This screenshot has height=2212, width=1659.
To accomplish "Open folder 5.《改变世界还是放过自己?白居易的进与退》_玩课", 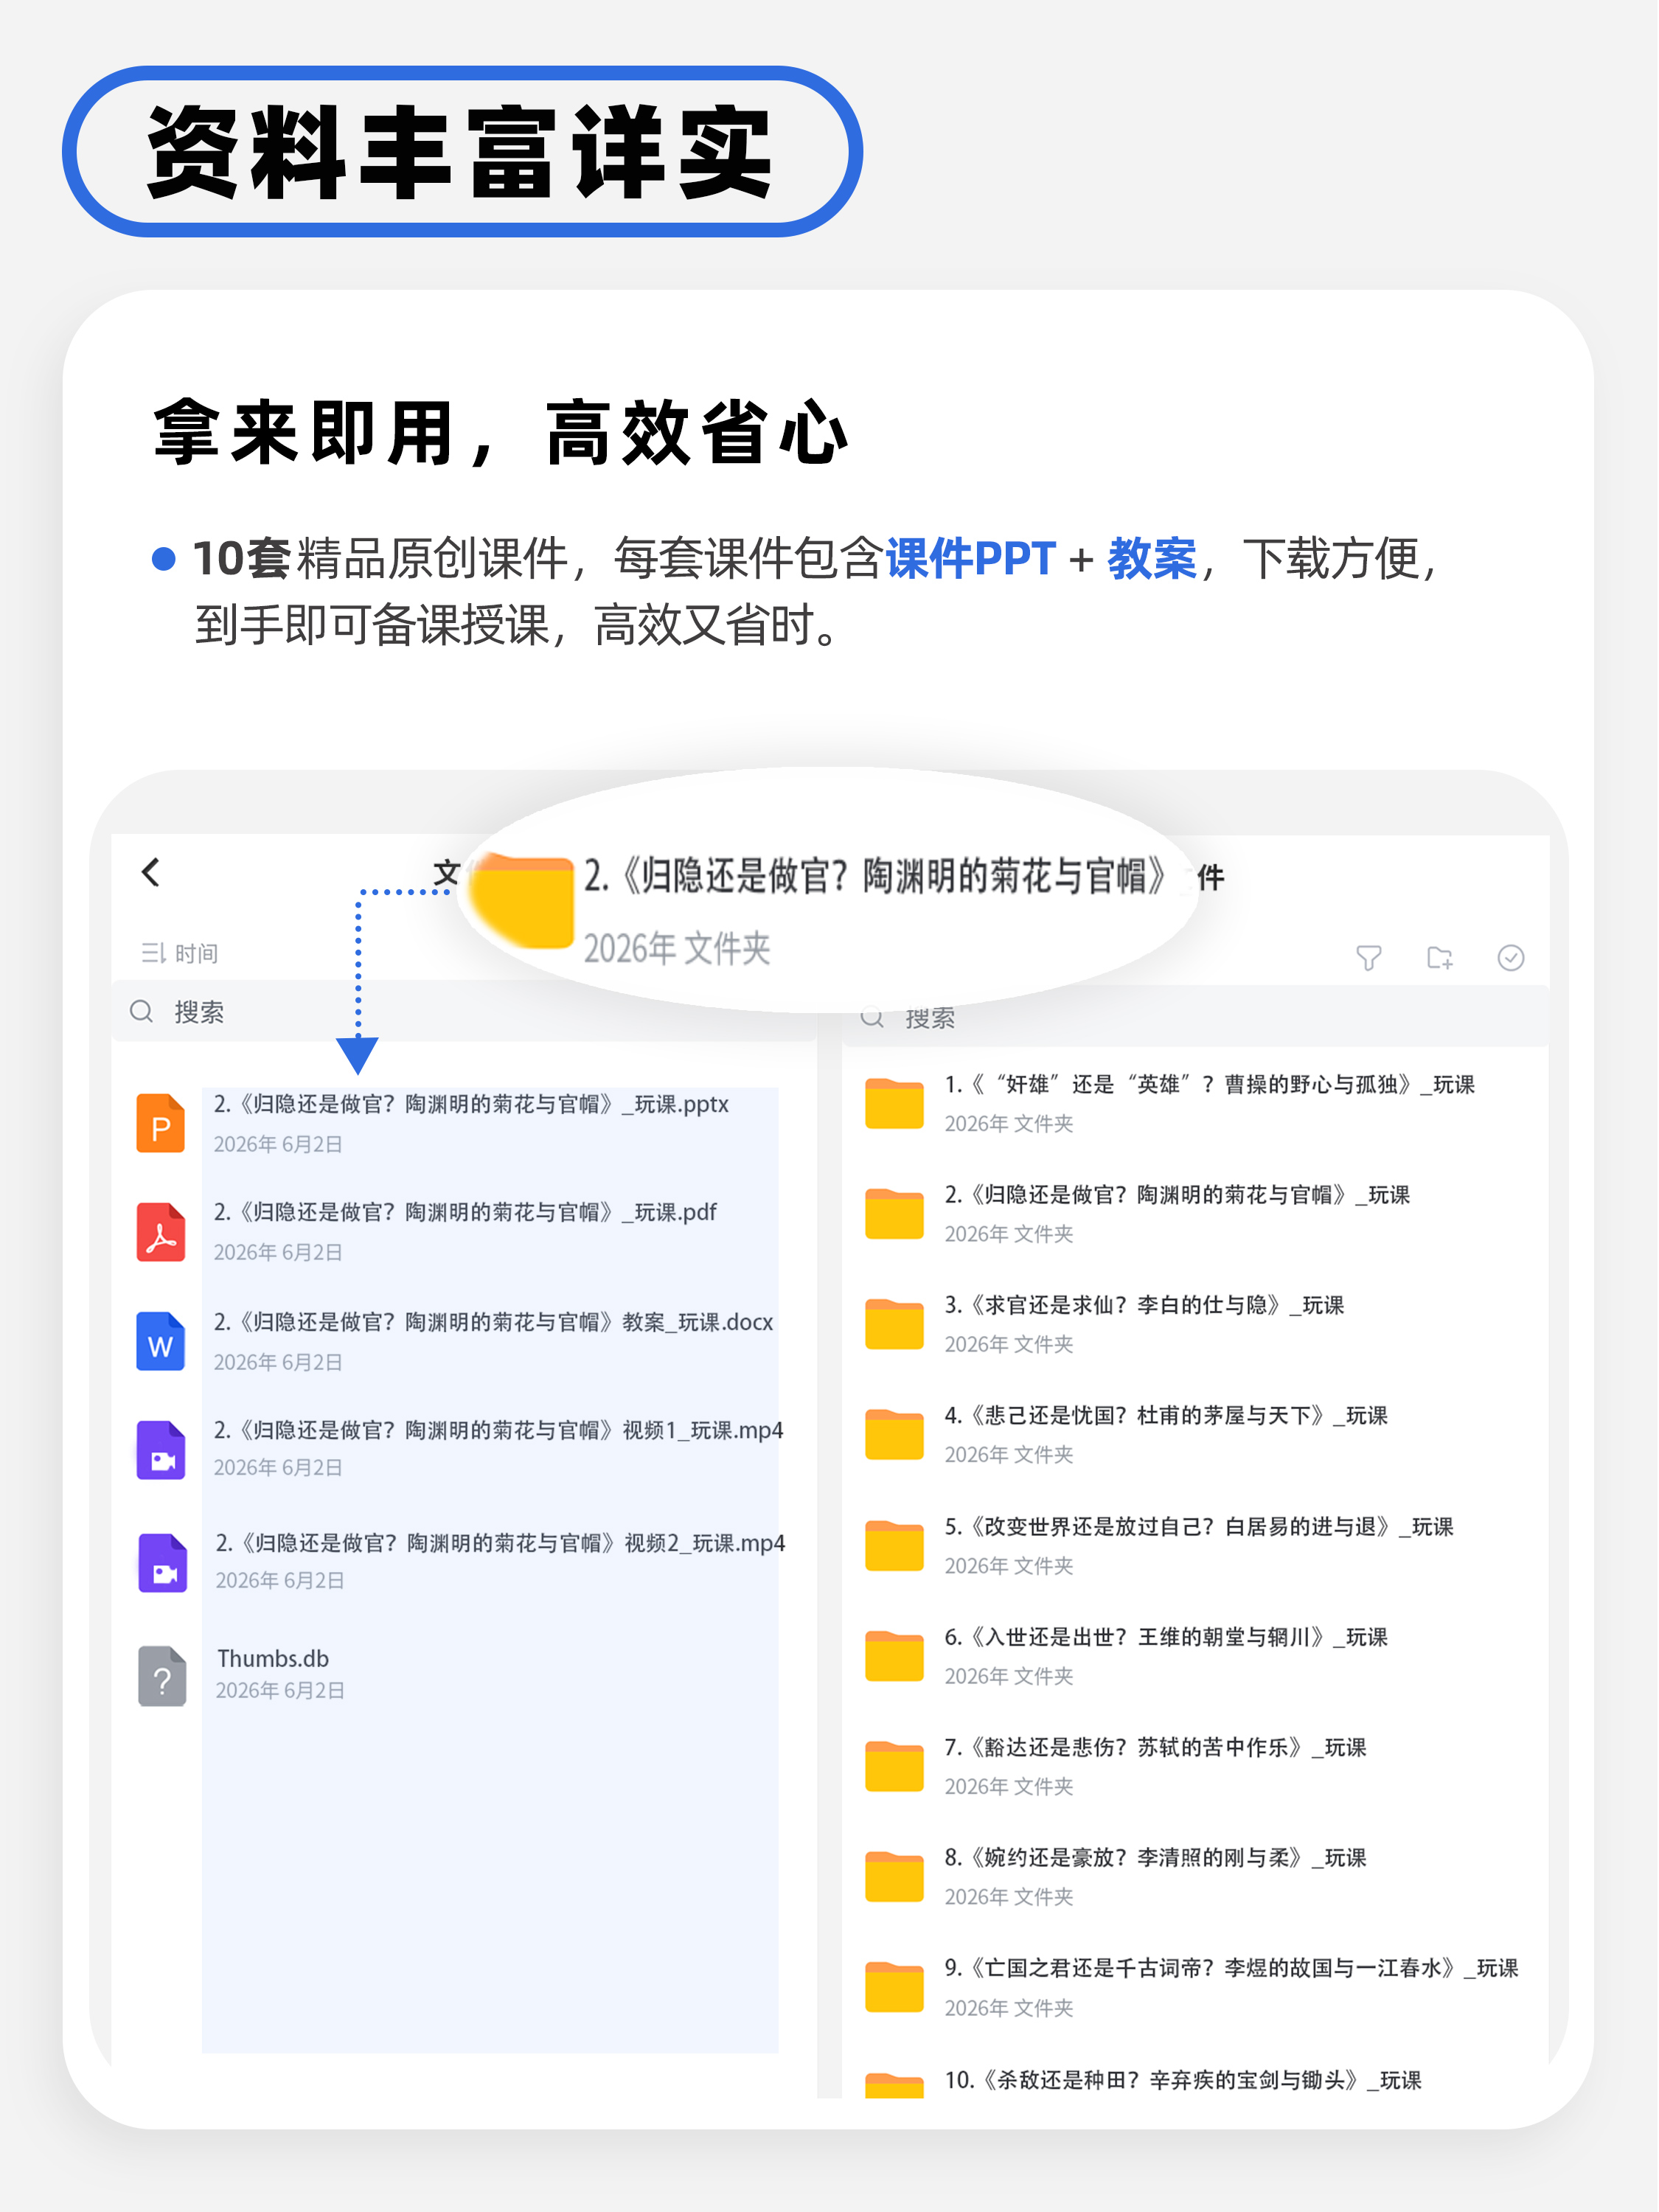I will tap(1199, 1526).
